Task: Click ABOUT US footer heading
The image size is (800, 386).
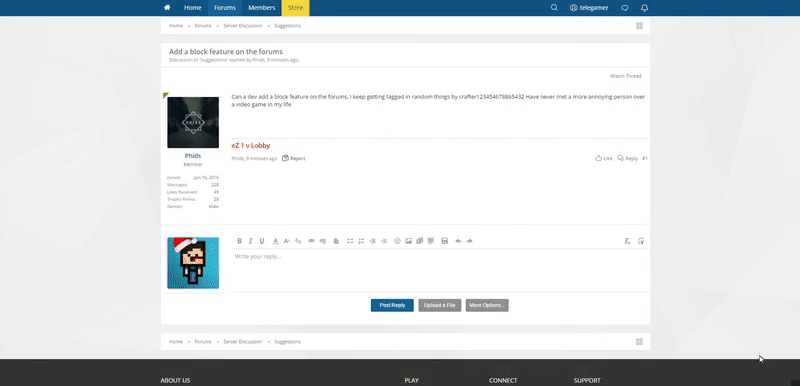Action: point(175,380)
